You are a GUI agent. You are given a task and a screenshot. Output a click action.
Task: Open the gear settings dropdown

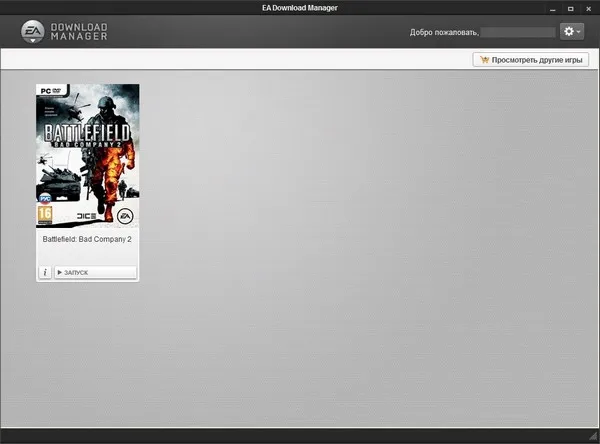click(572, 31)
